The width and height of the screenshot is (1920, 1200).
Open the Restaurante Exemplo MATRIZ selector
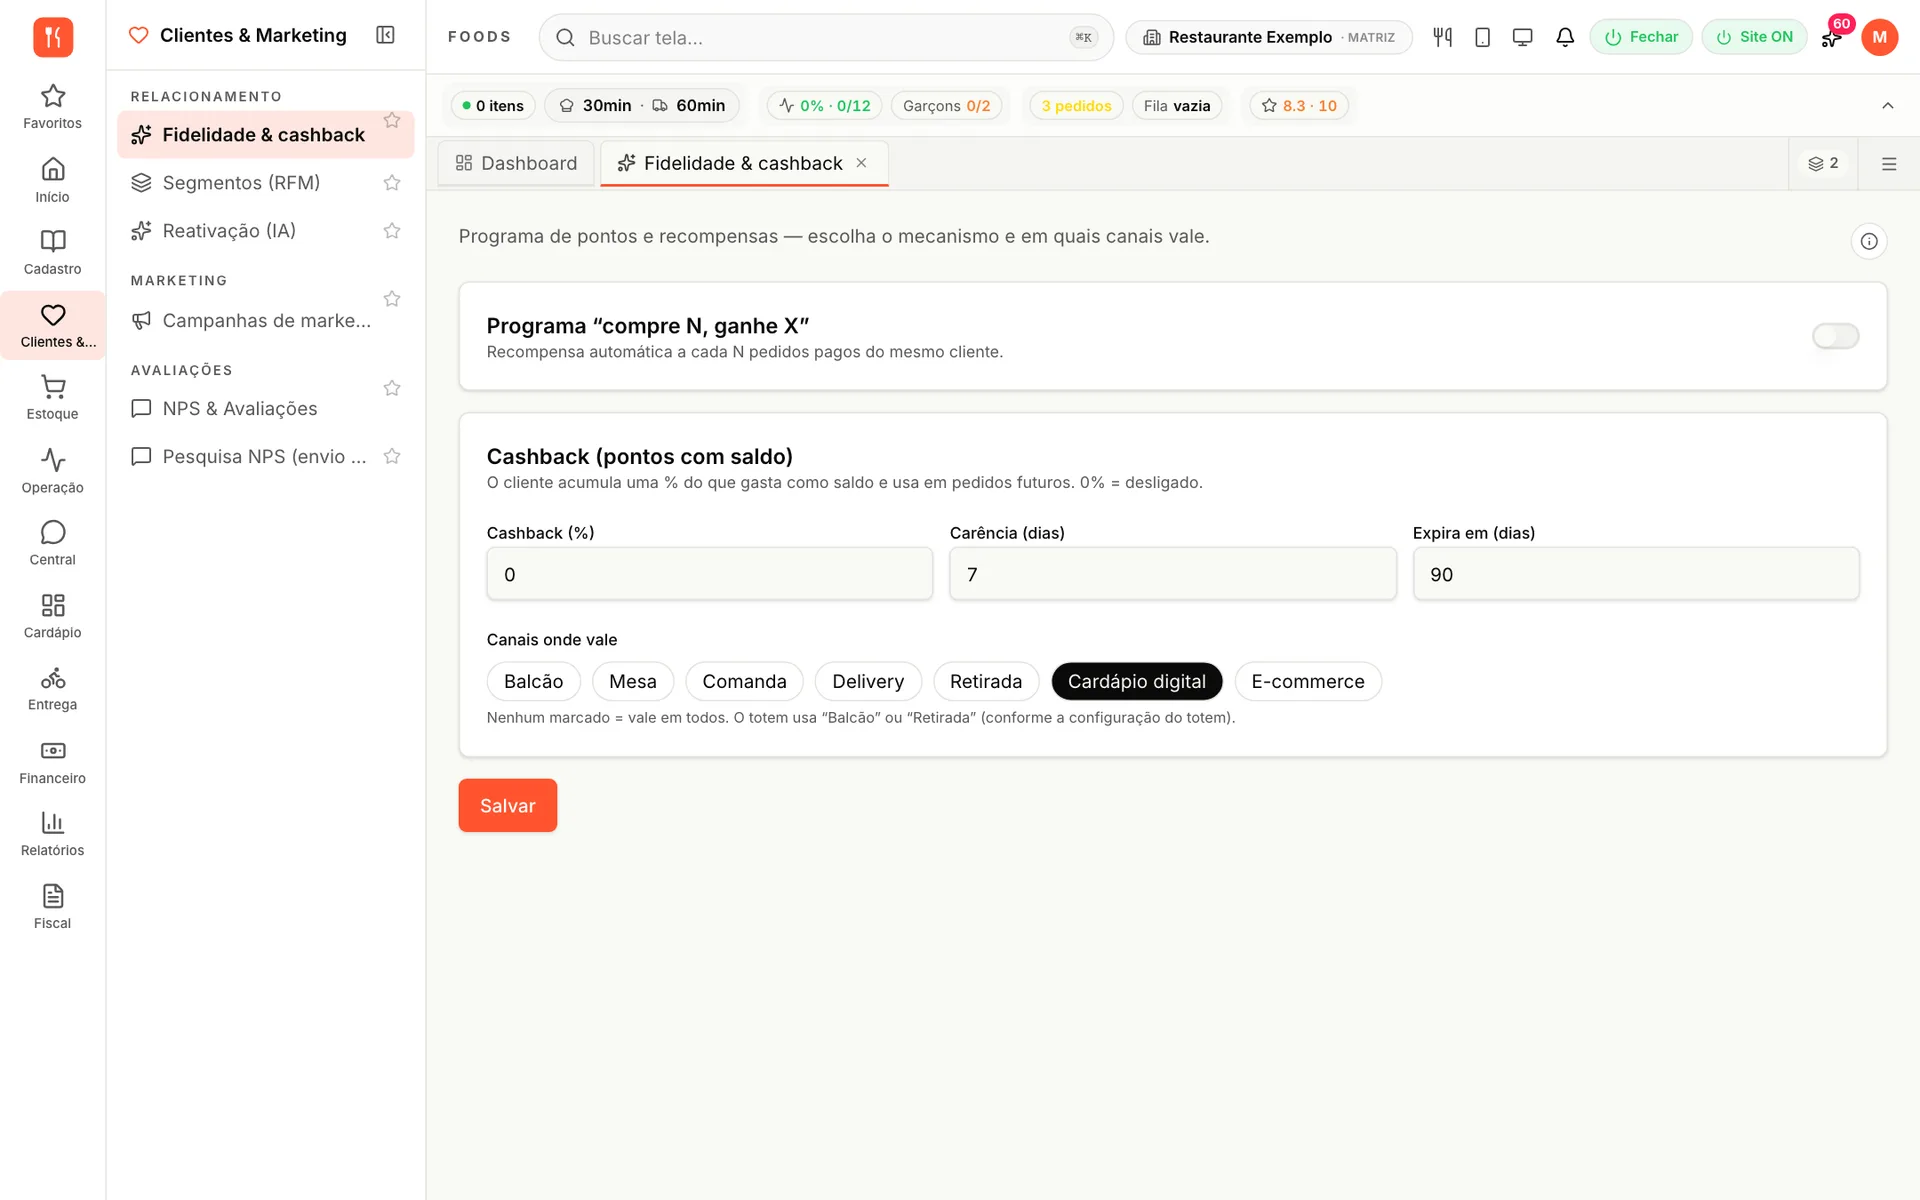tap(1268, 37)
